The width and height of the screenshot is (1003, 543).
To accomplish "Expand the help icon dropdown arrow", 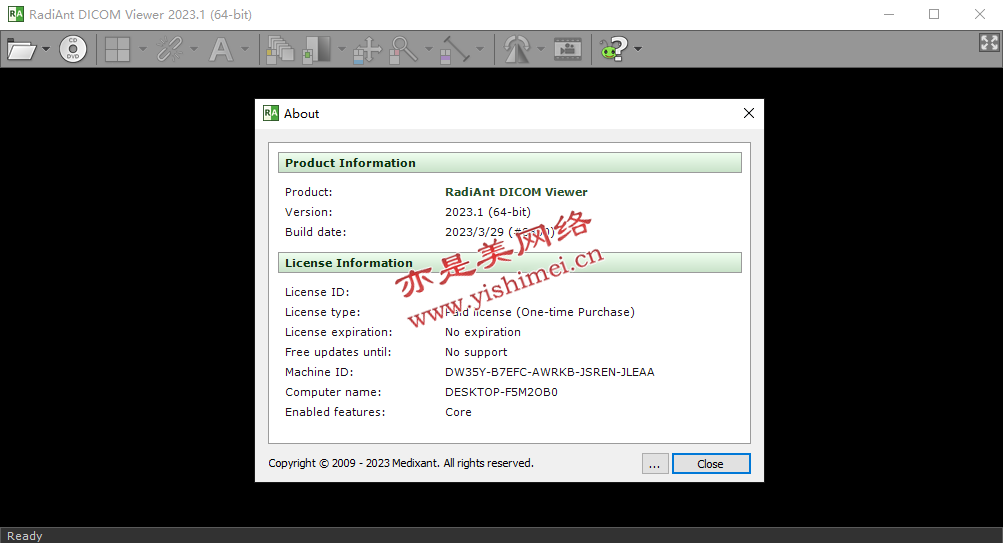I will pos(638,49).
